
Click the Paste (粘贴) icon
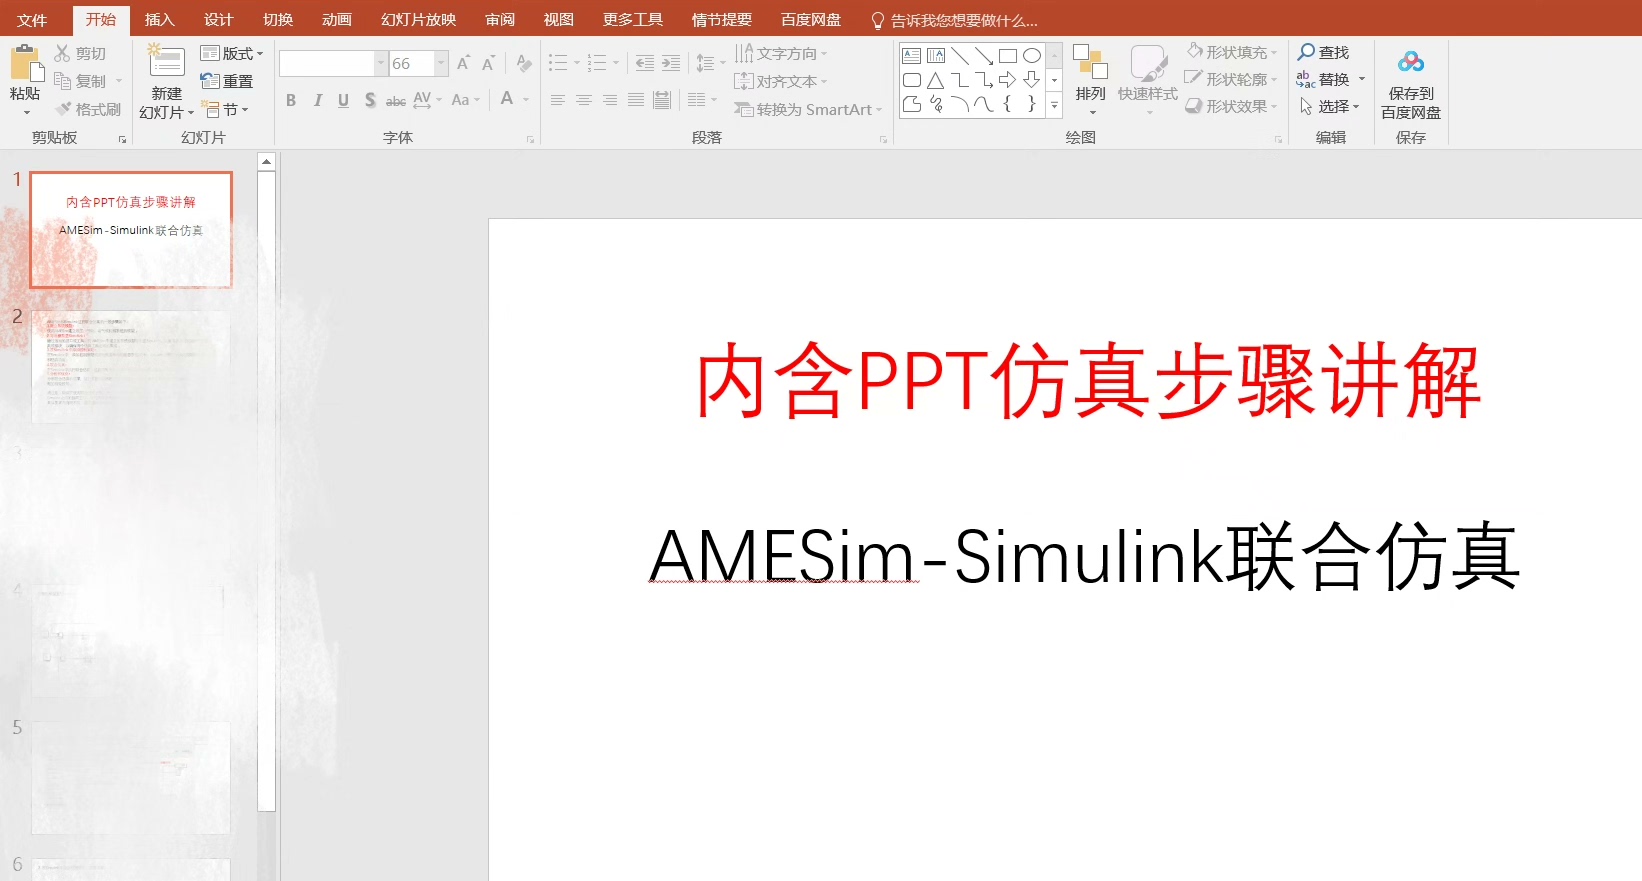26,63
